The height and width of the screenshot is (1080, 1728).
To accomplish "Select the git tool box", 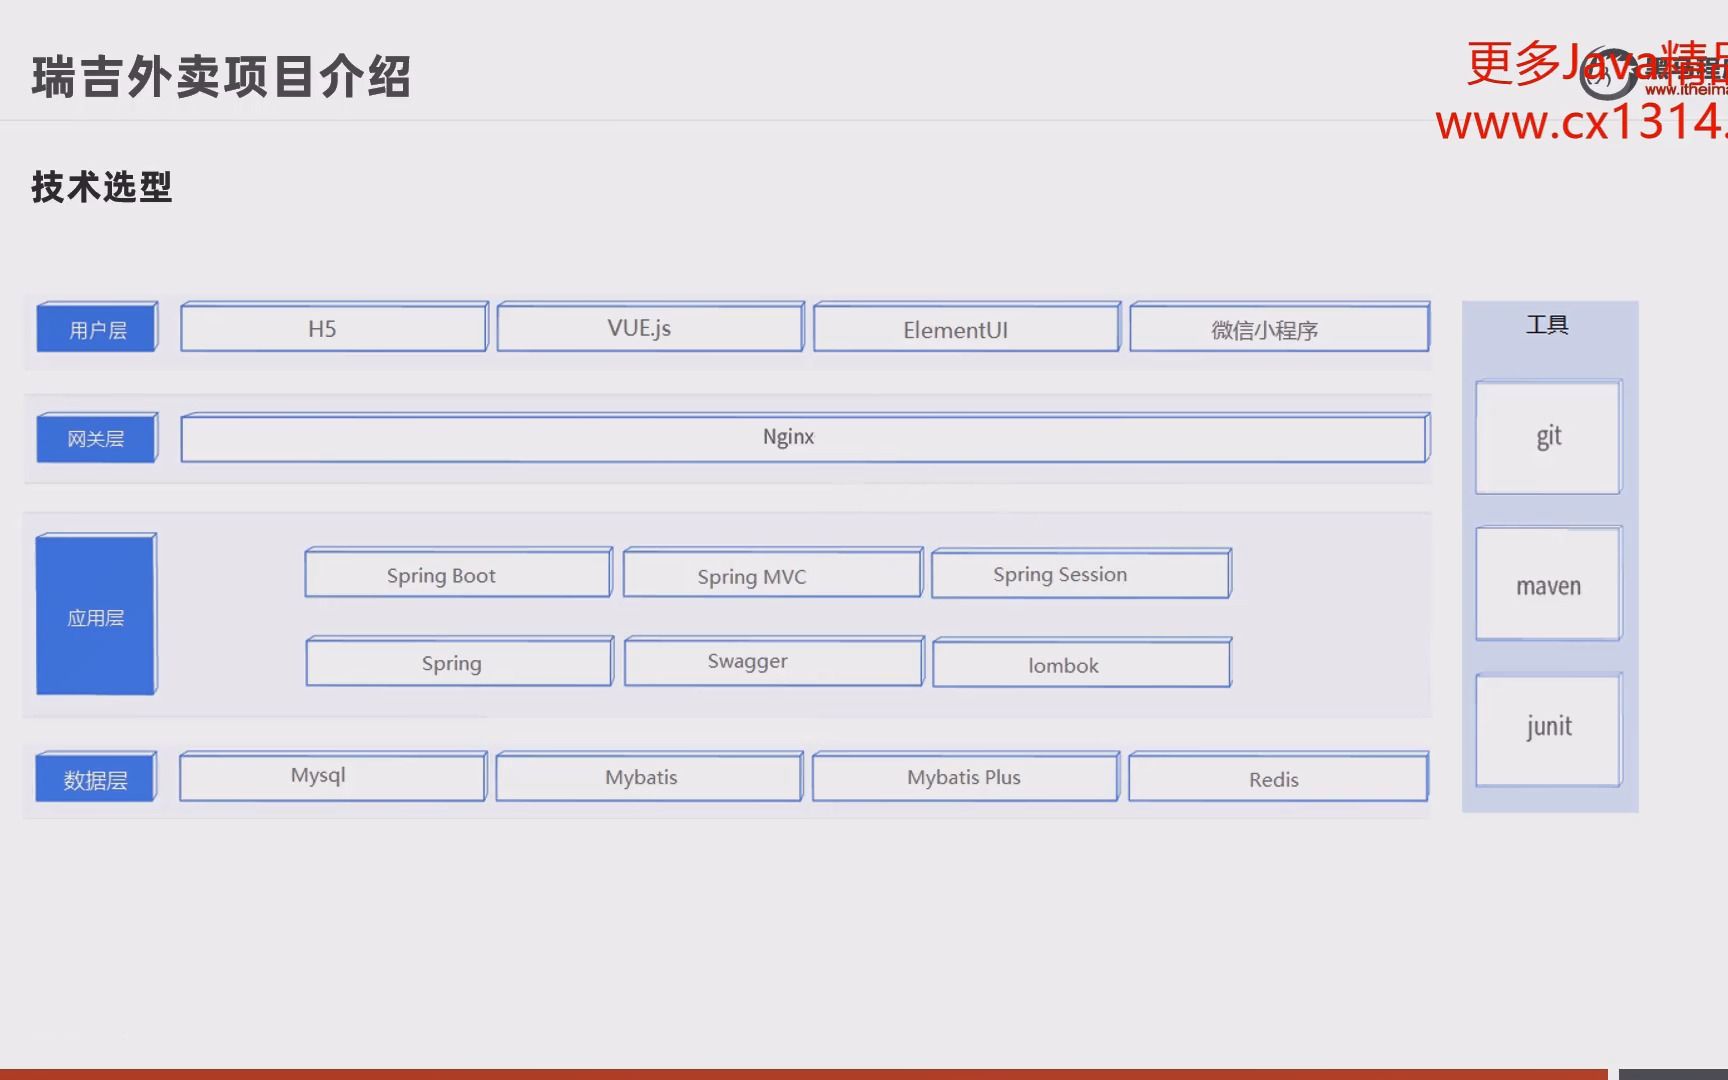I will point(1549,437).
